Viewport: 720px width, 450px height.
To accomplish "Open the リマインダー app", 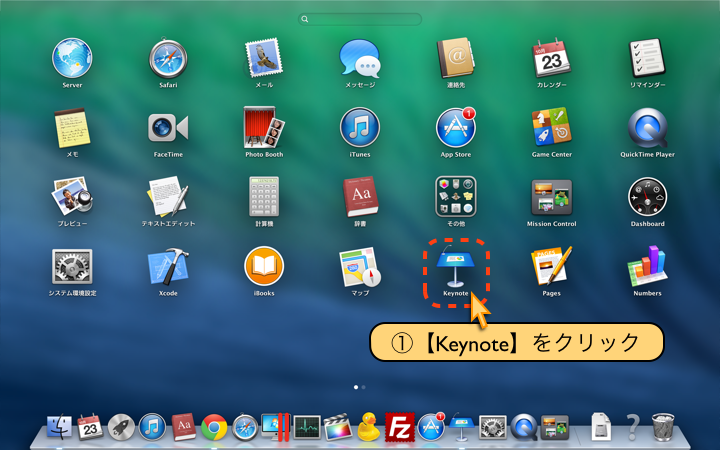I will 647,58.
